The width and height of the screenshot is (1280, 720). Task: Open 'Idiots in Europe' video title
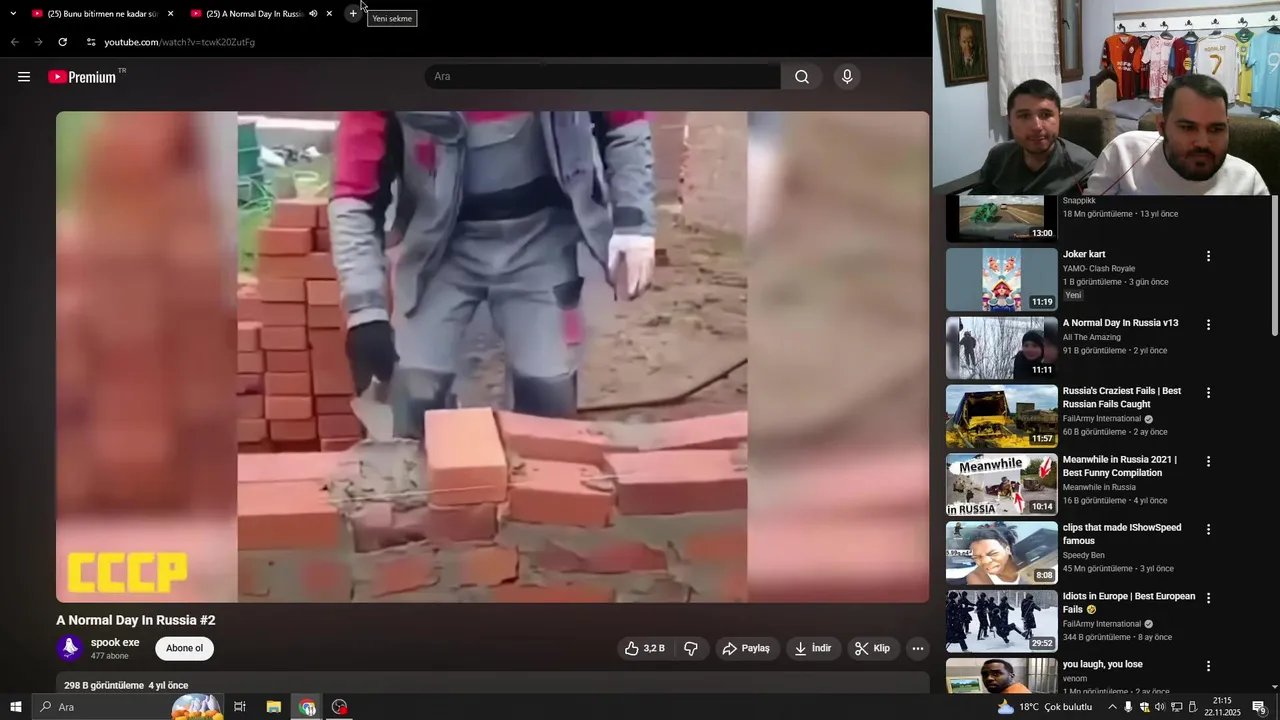tap(1129, 603)
